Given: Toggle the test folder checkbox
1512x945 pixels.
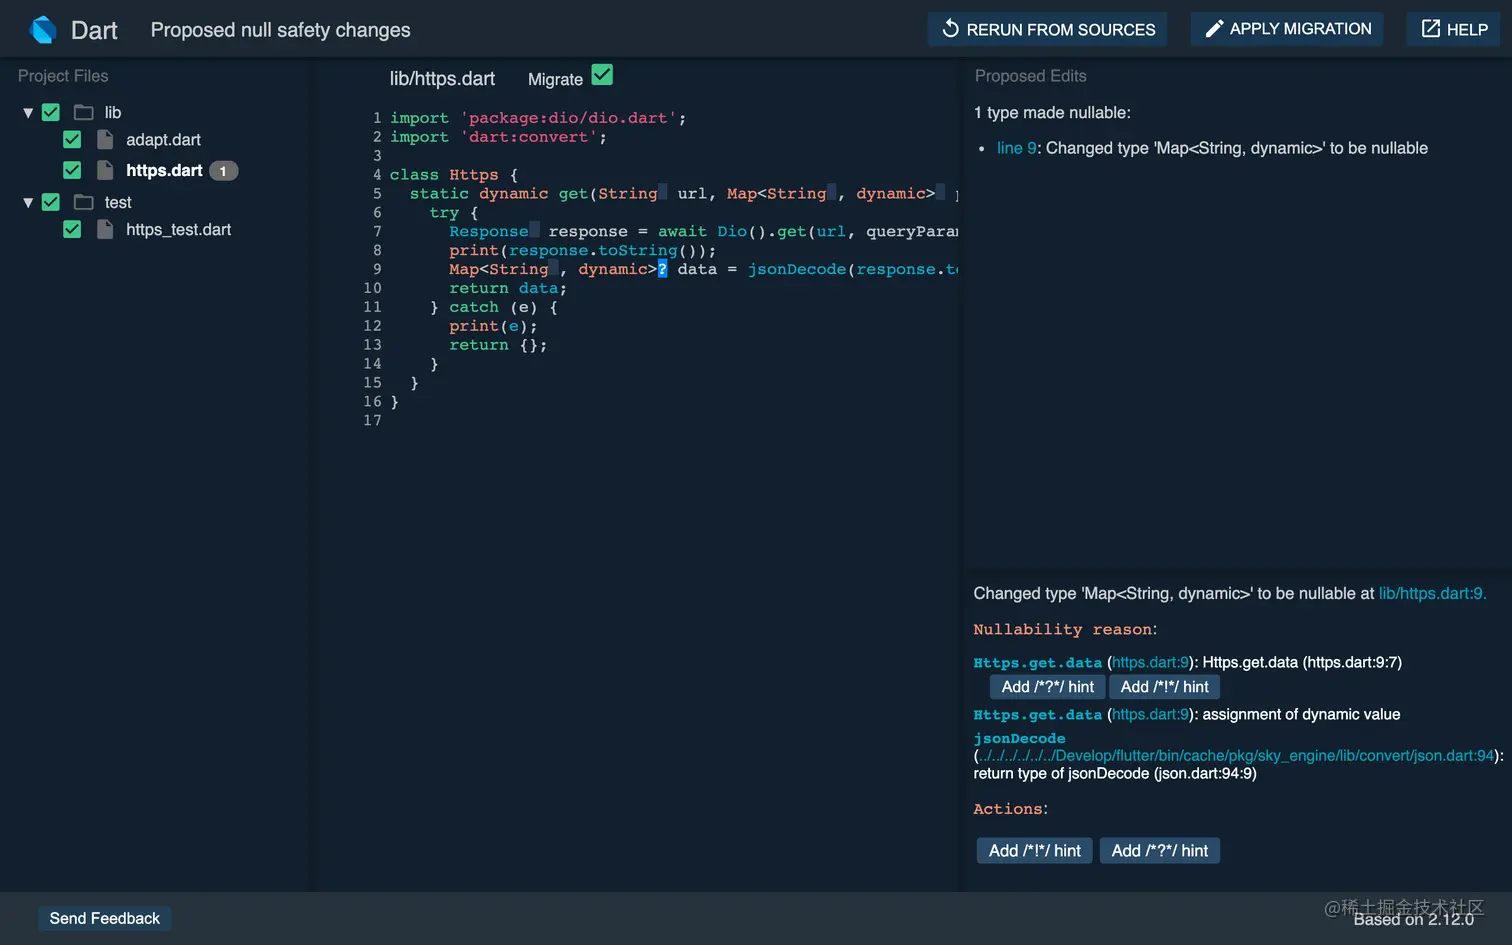Looking at the screenshot, I should (51, 202).
